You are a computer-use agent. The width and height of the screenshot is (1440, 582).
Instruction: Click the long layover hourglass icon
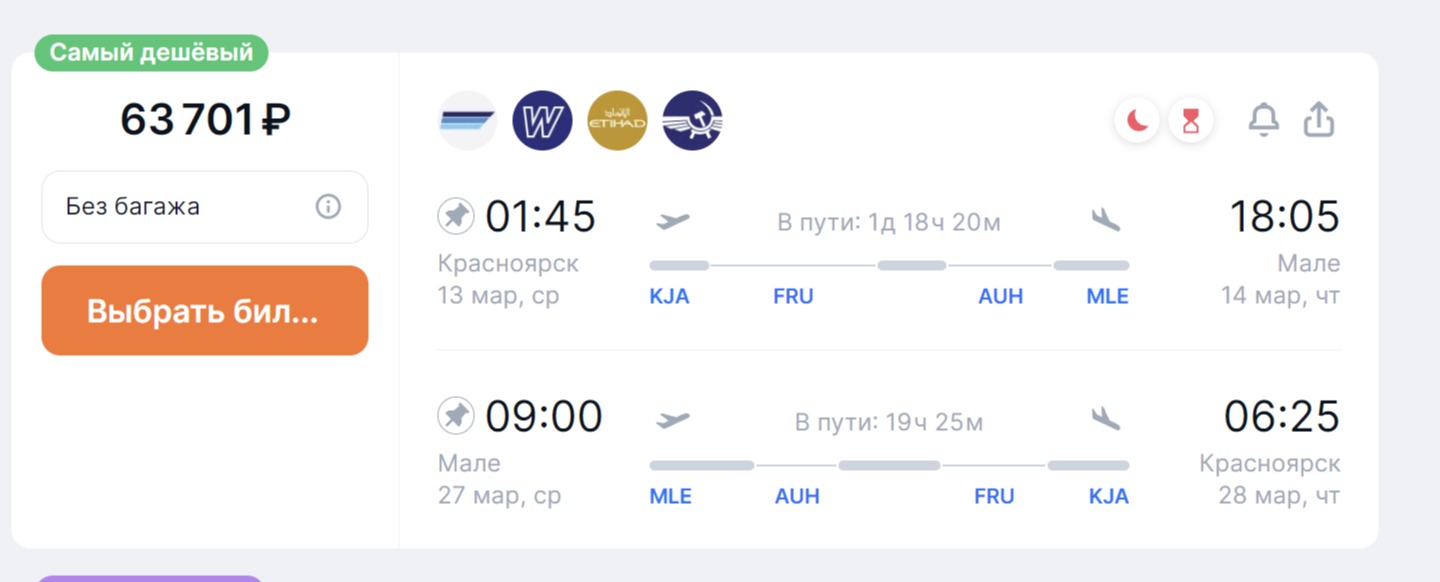(1190, 122)
